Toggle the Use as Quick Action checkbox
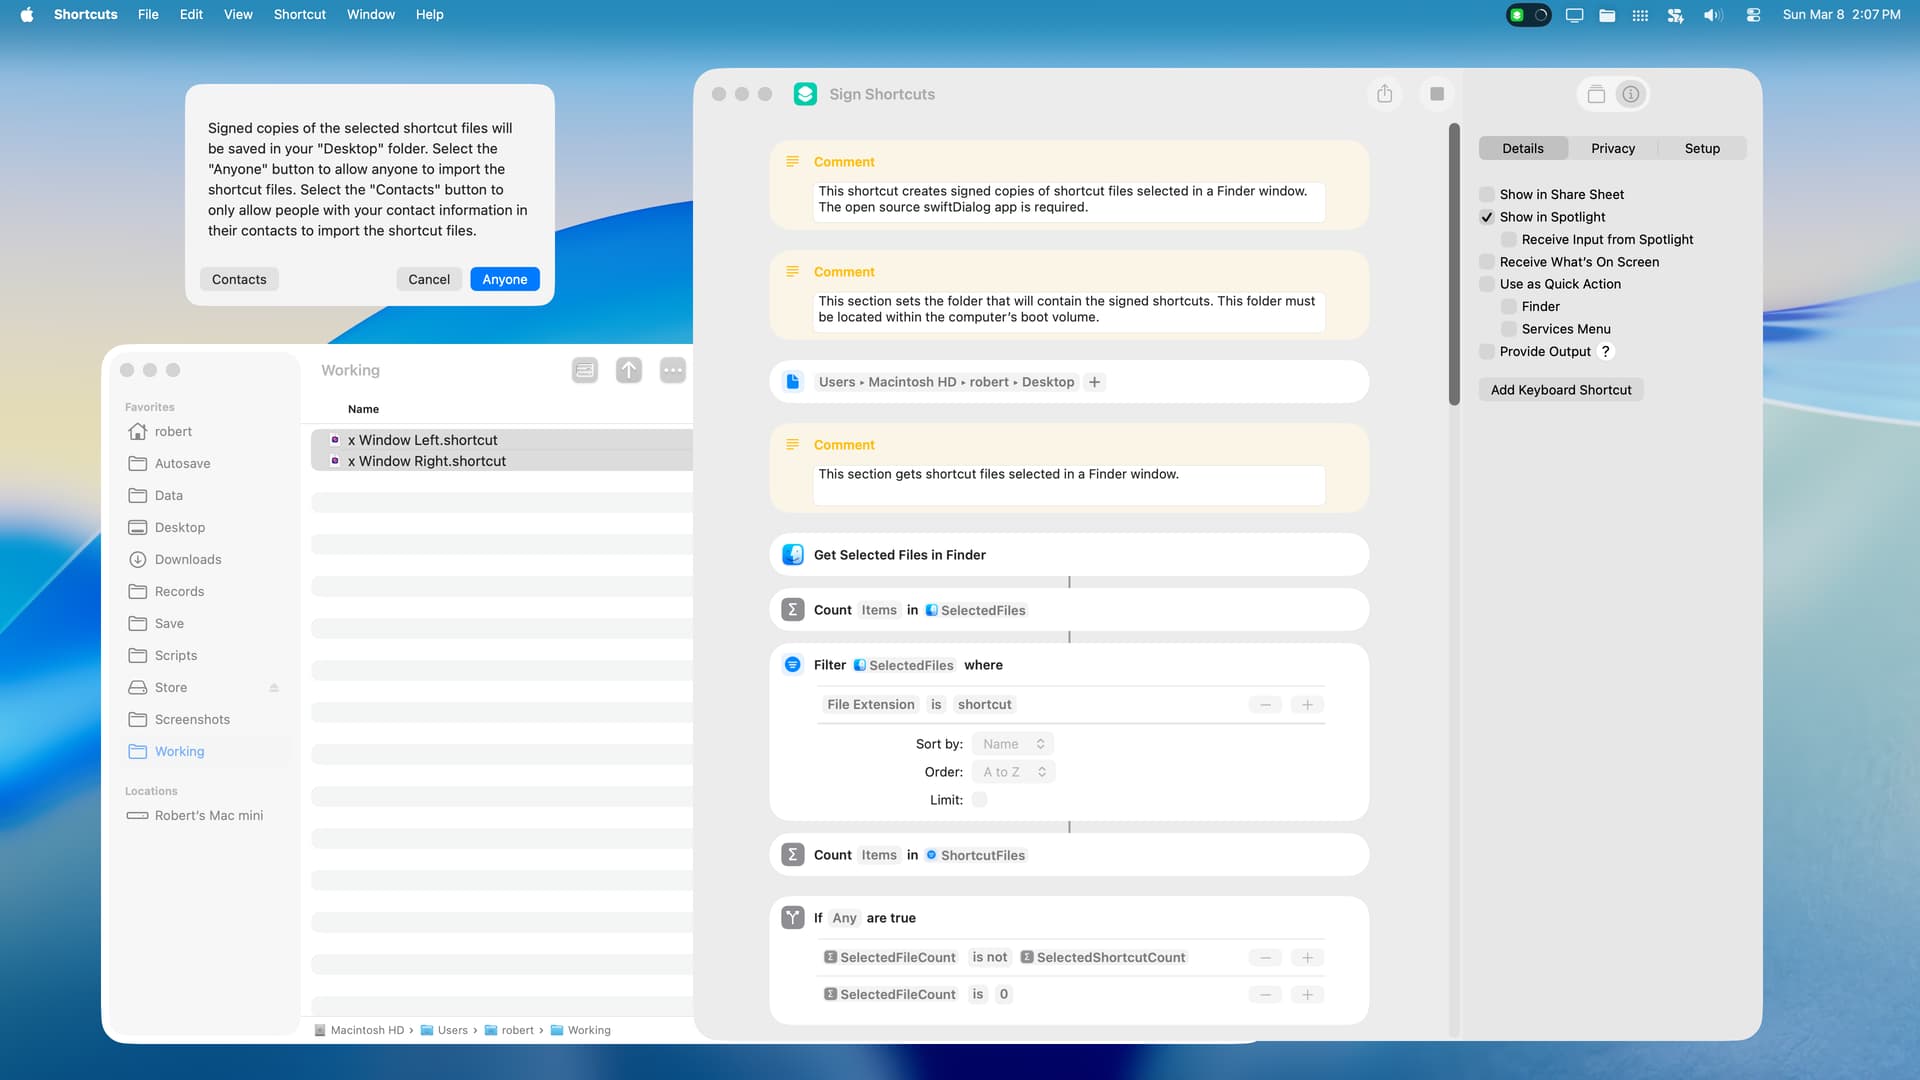1920x1080 pixels. coord(1487,284)
